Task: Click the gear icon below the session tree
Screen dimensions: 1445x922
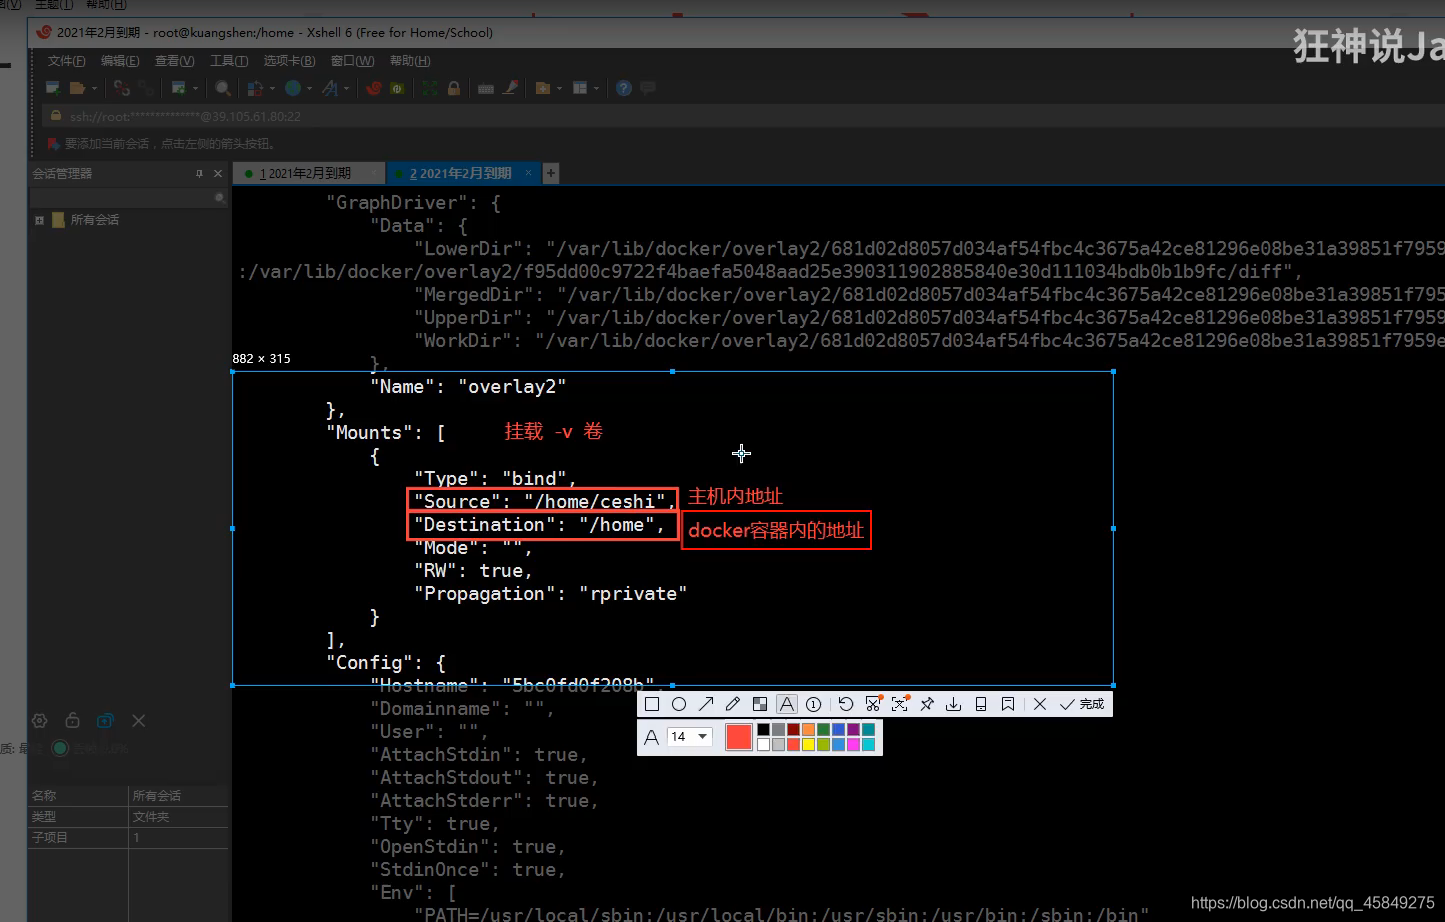Action: point(40,720)
